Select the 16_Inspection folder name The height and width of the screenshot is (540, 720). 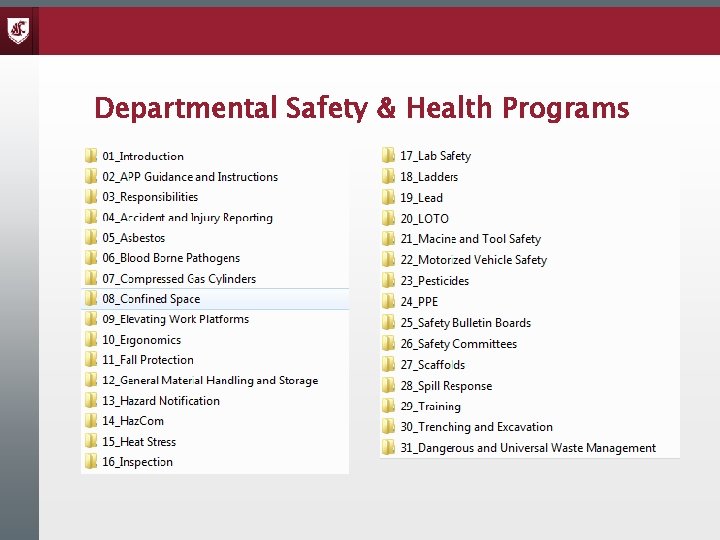pyautogui.click(x=137, y=462)
